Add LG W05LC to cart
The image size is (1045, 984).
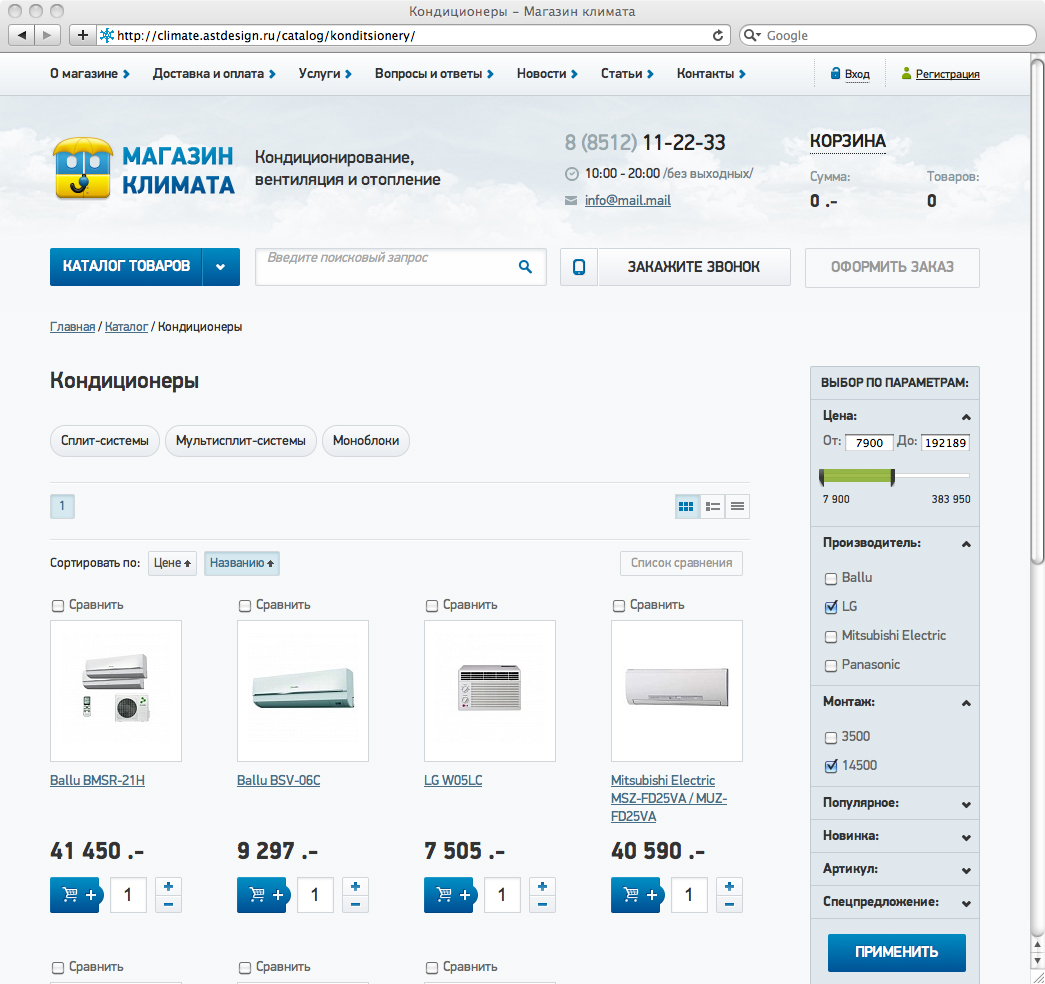tap(450, 895)
